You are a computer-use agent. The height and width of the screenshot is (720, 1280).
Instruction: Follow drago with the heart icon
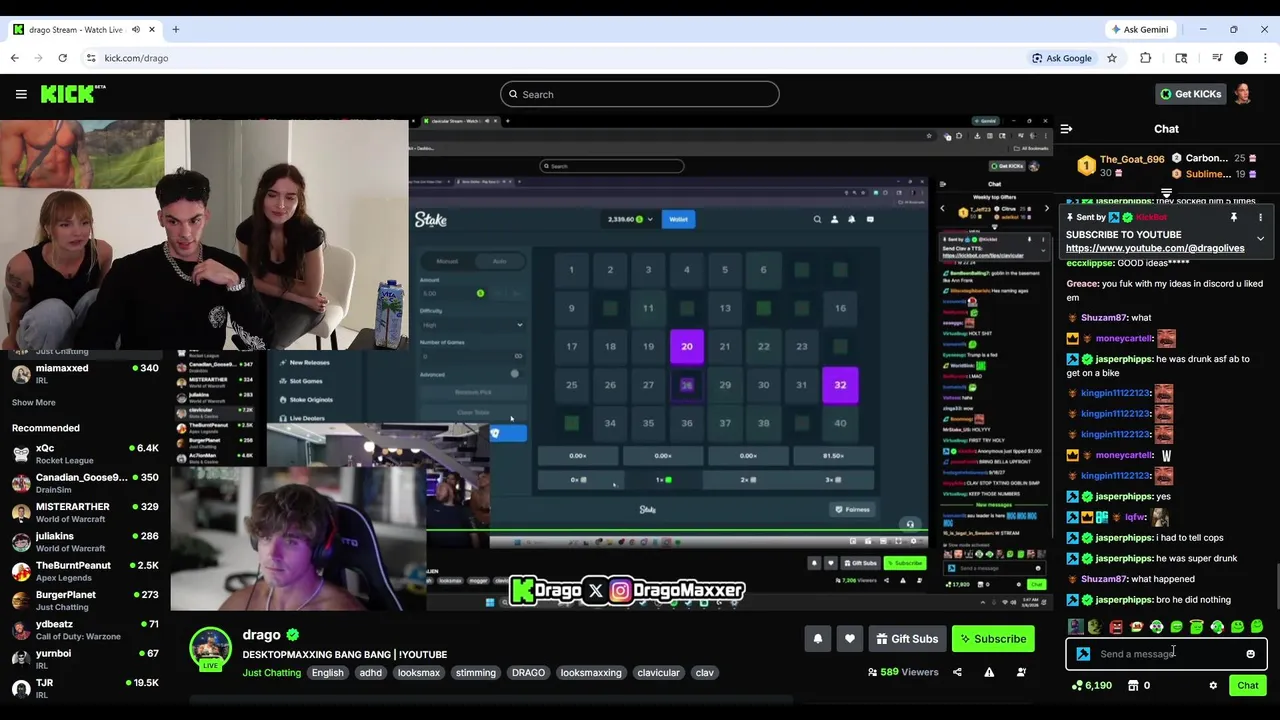[x=850, y=639]
